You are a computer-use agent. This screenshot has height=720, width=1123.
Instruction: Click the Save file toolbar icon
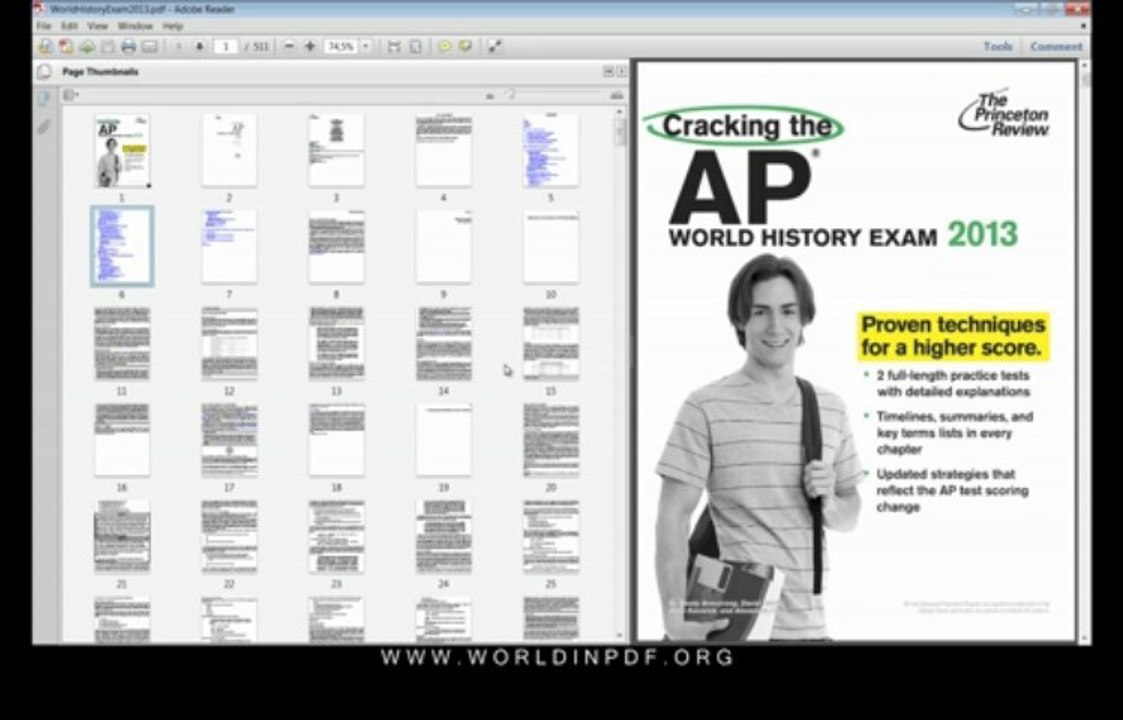107,47
